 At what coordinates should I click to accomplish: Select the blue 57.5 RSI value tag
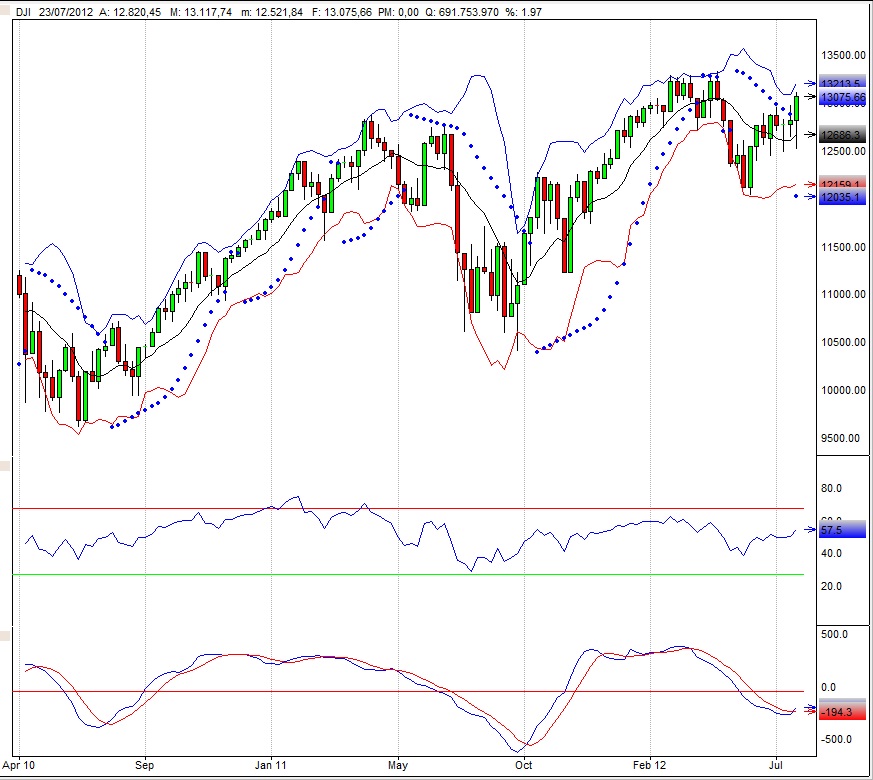tap(832, 529)
